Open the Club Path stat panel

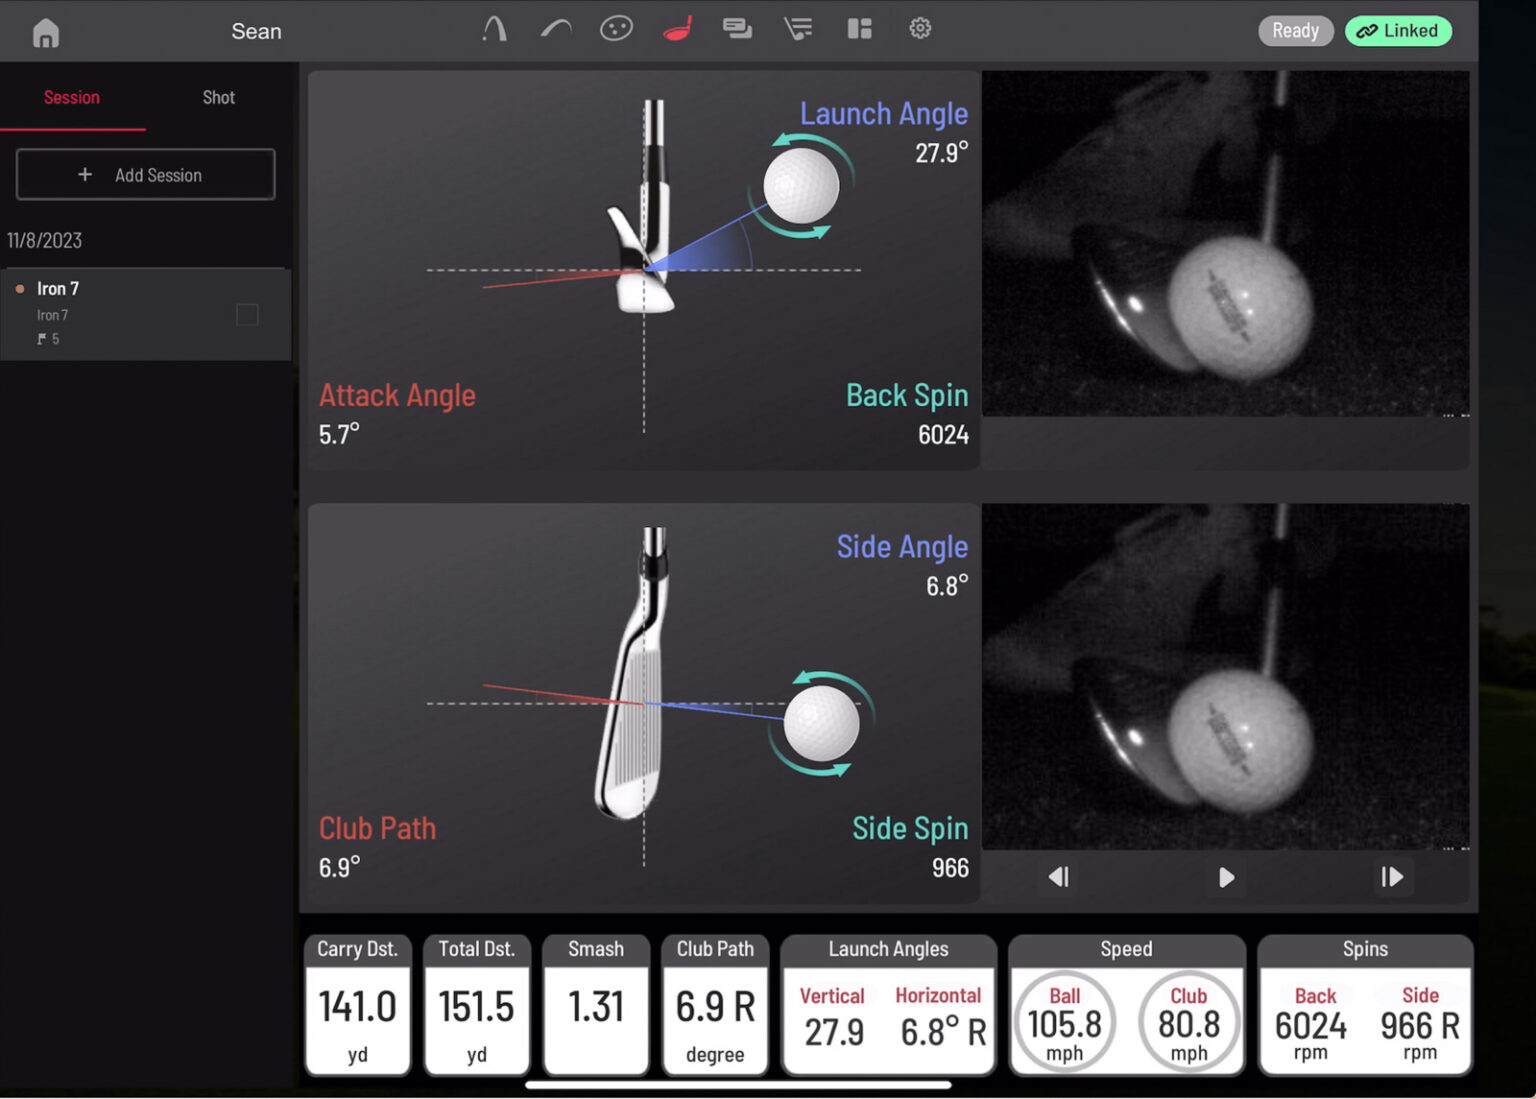pyautogui.click(x=715, y=1003)
